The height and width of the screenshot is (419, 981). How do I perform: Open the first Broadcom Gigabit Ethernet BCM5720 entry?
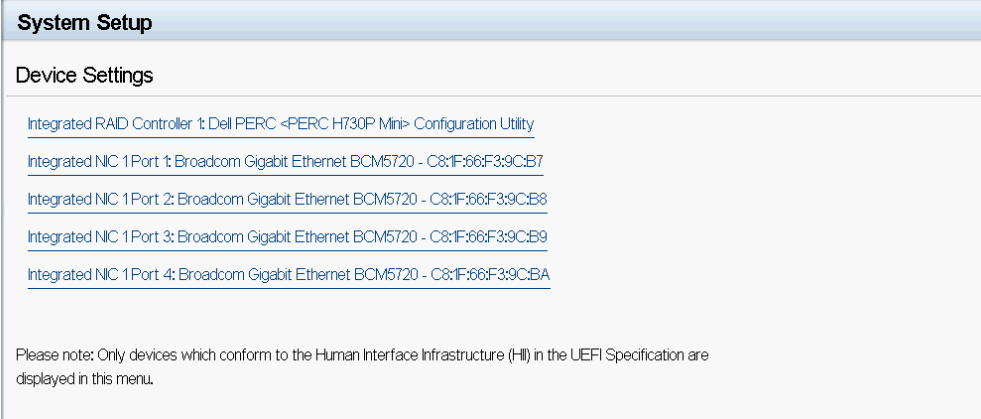tap(285, 162)
